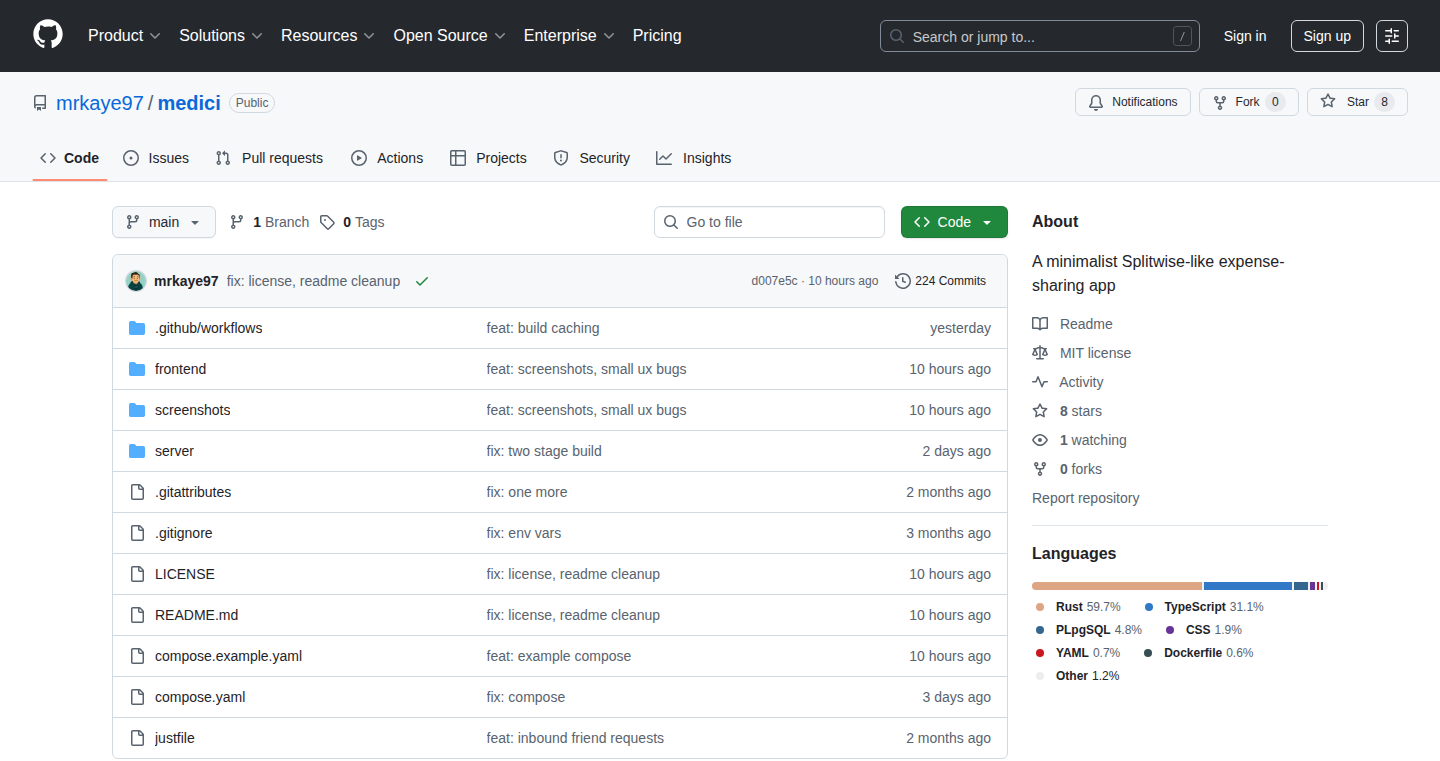Screen dimensions: 1440x761
Task: Click the Sign up button
Action: click(x=1327, y=36)
